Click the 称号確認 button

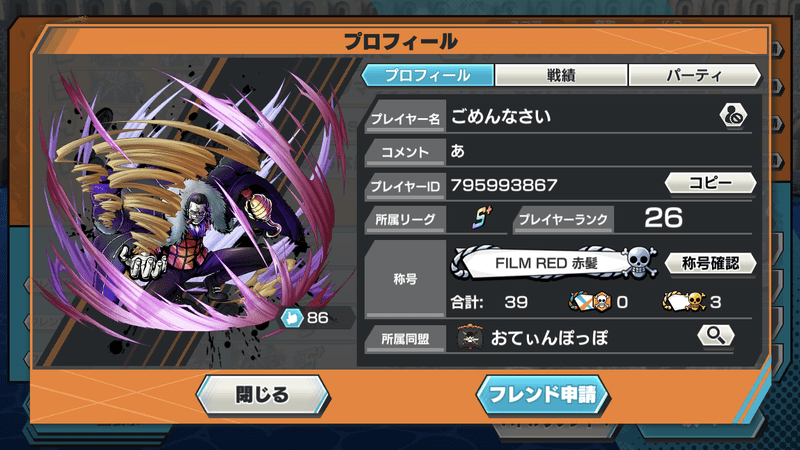710,263
